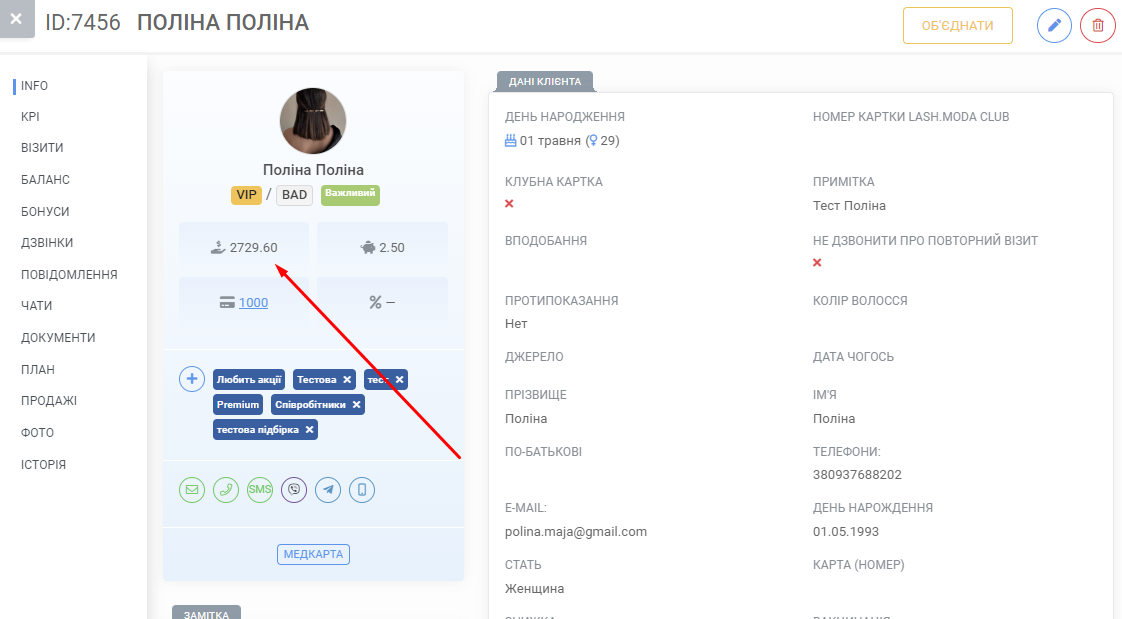Click the note text Тест Поліна
This screenshot has width=1122, height=619.
849,205
